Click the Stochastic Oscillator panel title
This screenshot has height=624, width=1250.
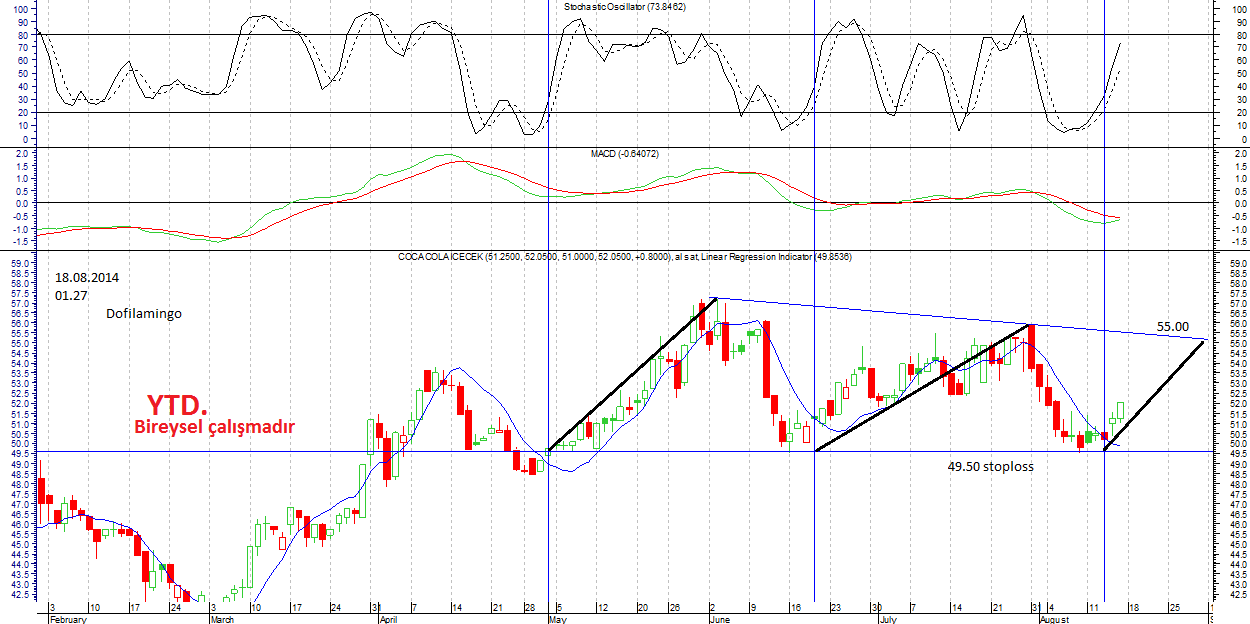click(624, 6)
